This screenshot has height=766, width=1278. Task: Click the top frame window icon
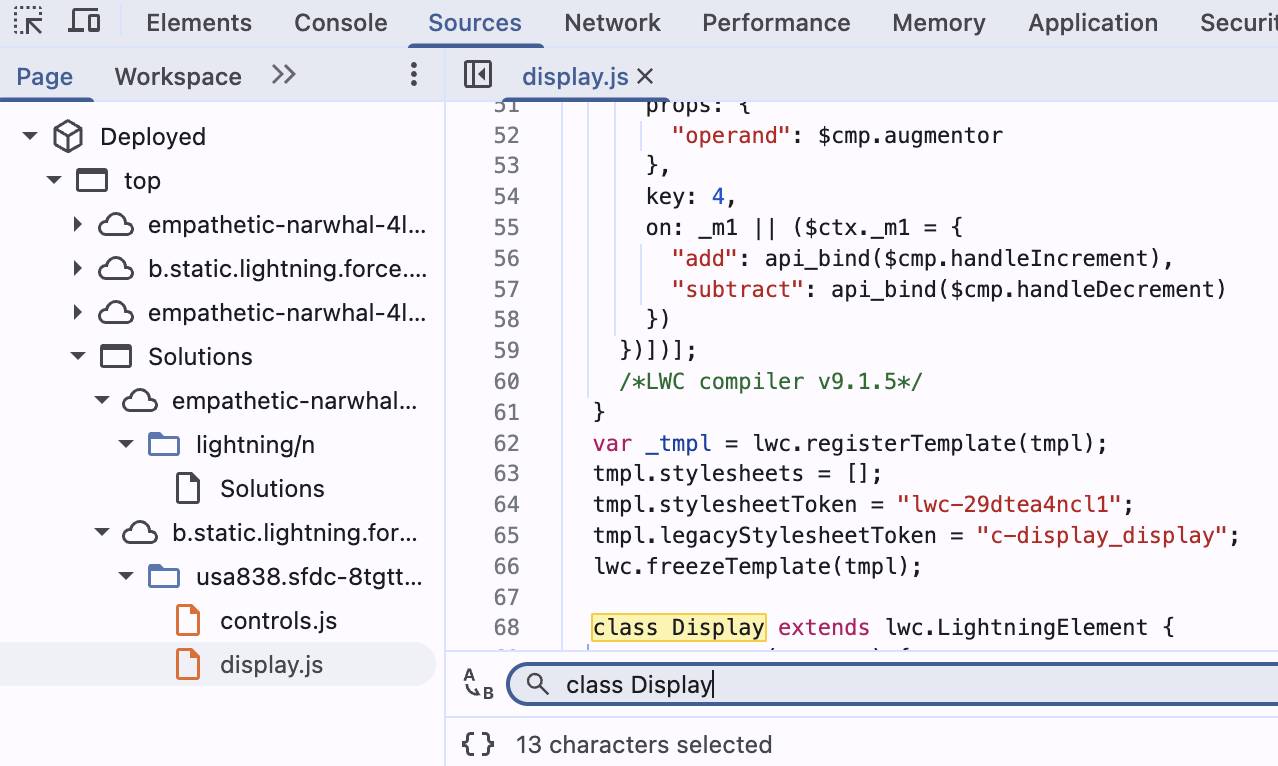pyautogui.click(x=92, y=180)
